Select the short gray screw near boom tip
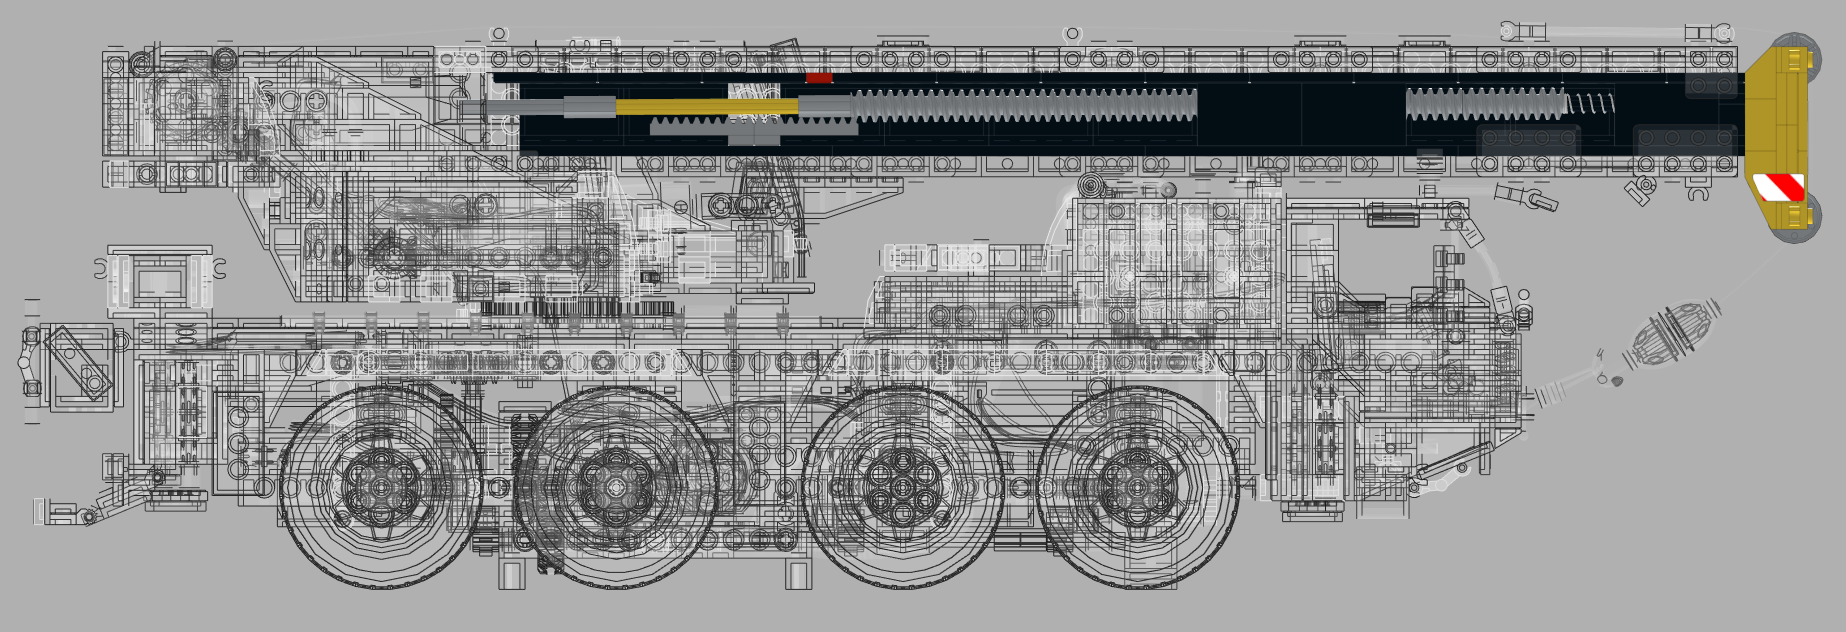1846x632 pixels. click(x=1485, y=103)
